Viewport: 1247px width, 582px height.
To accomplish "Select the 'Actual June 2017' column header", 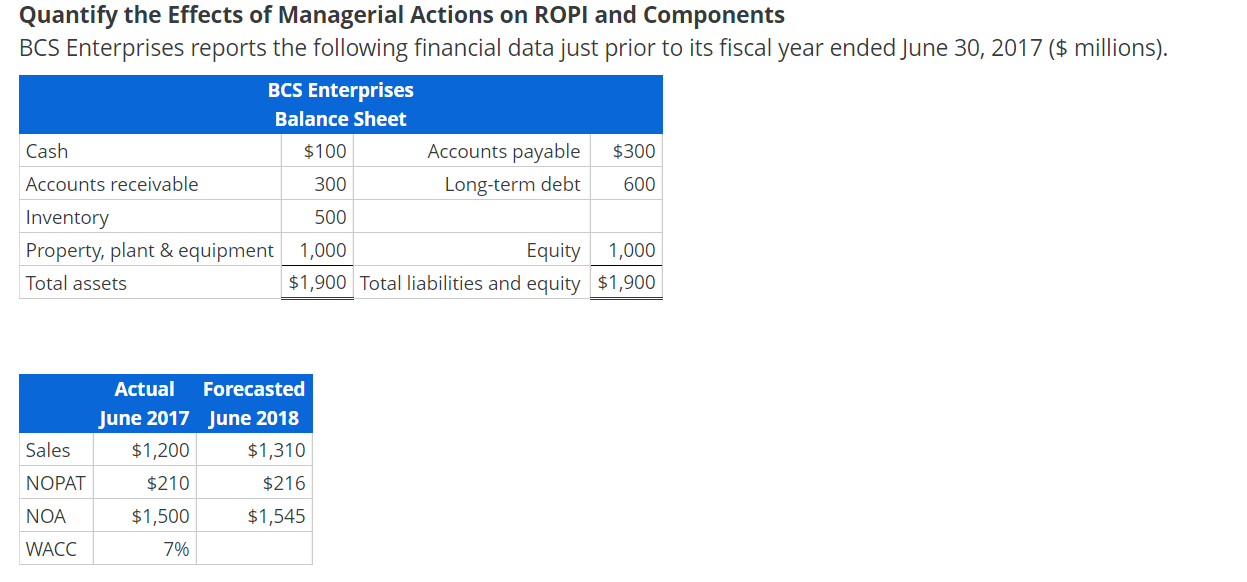I will click(145, 403).
